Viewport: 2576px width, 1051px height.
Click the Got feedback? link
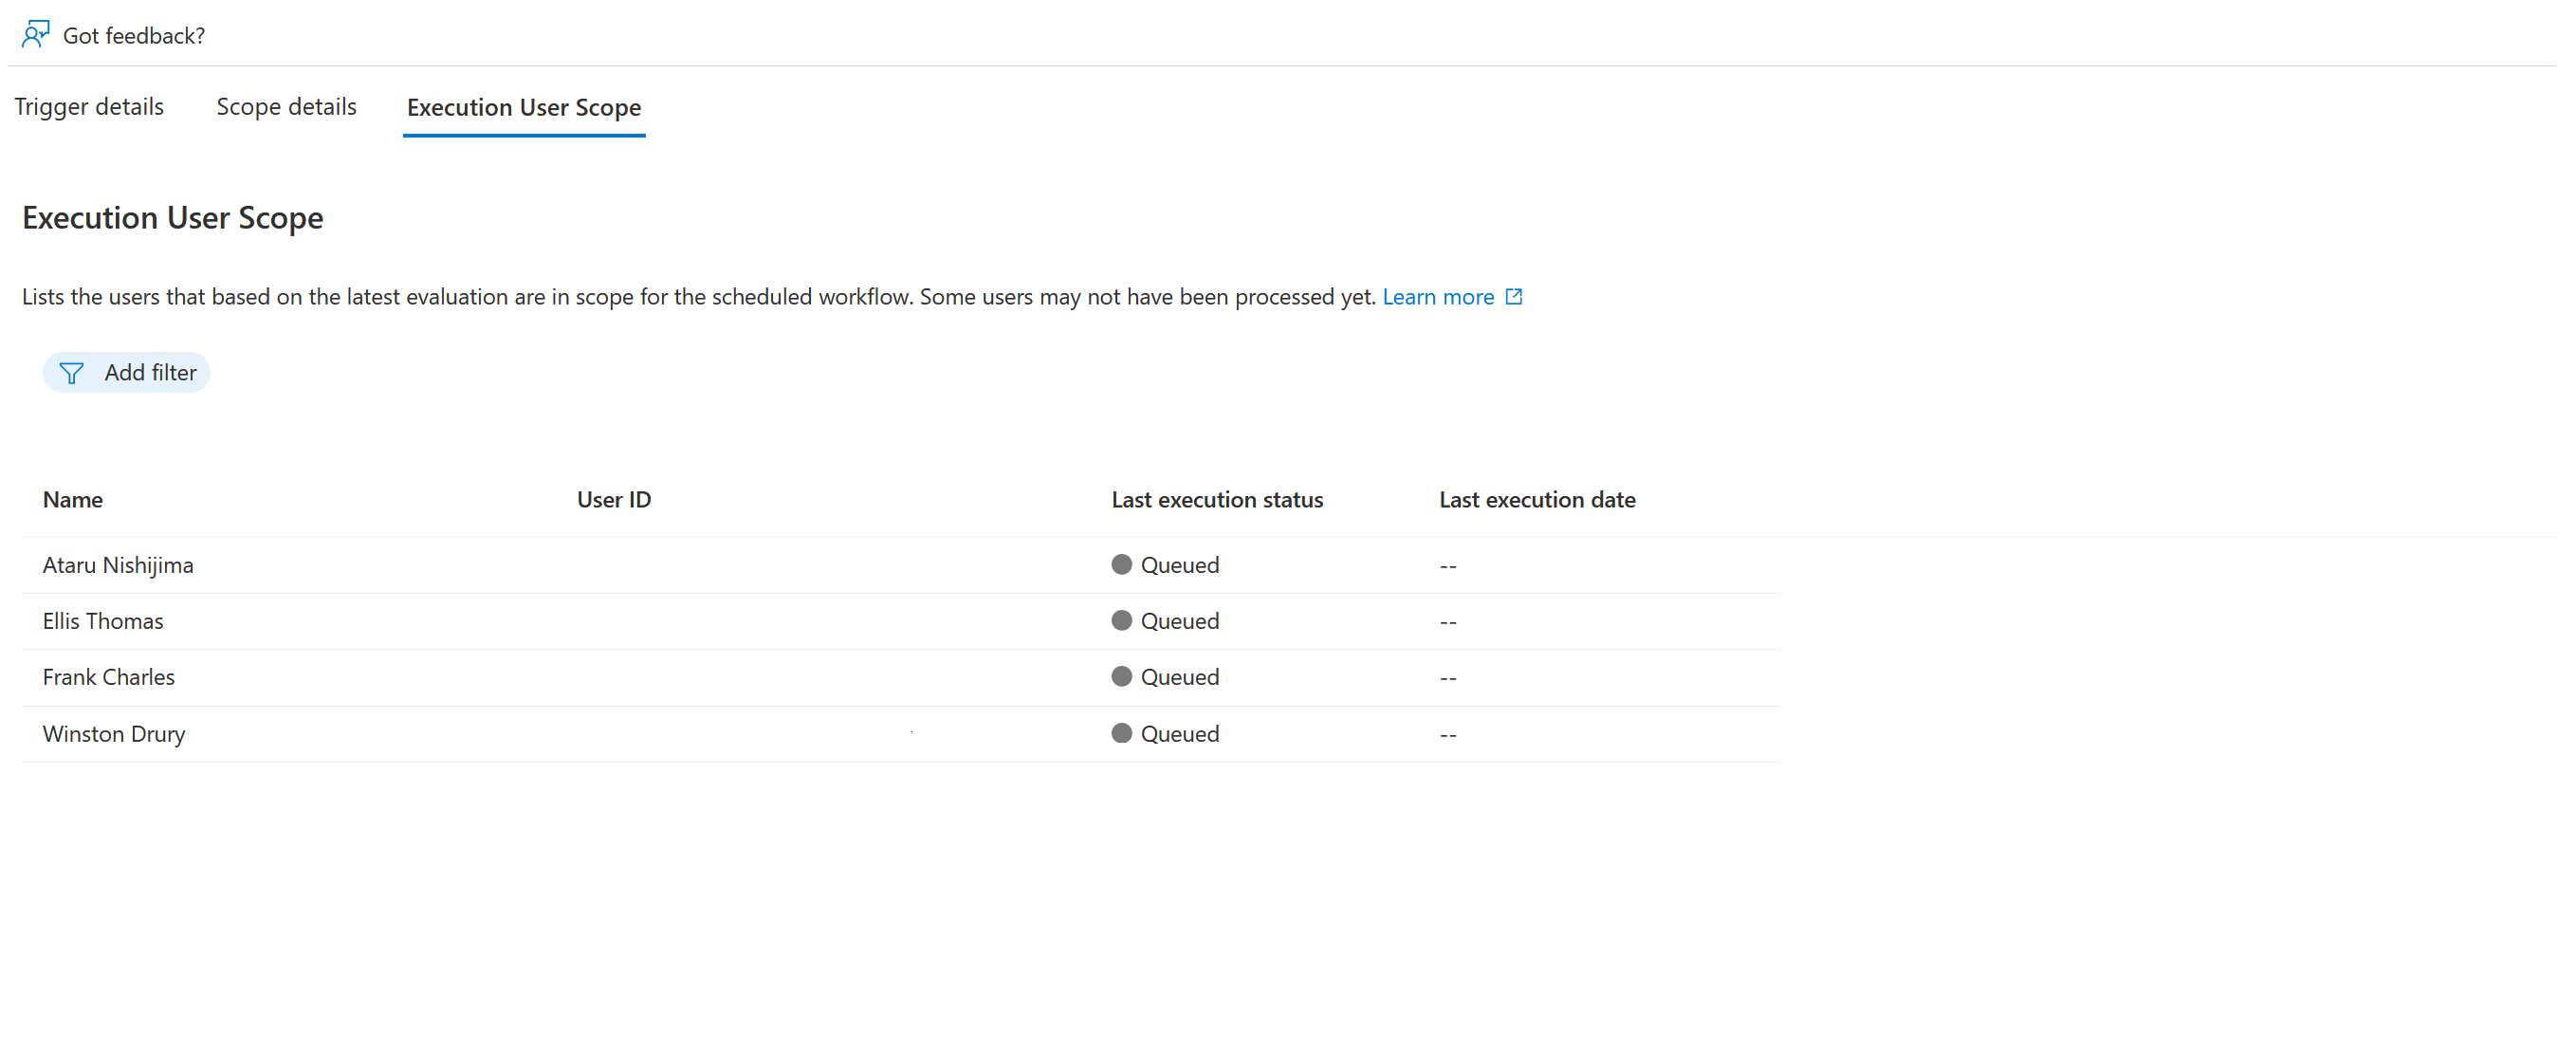(x=134, y=34)
